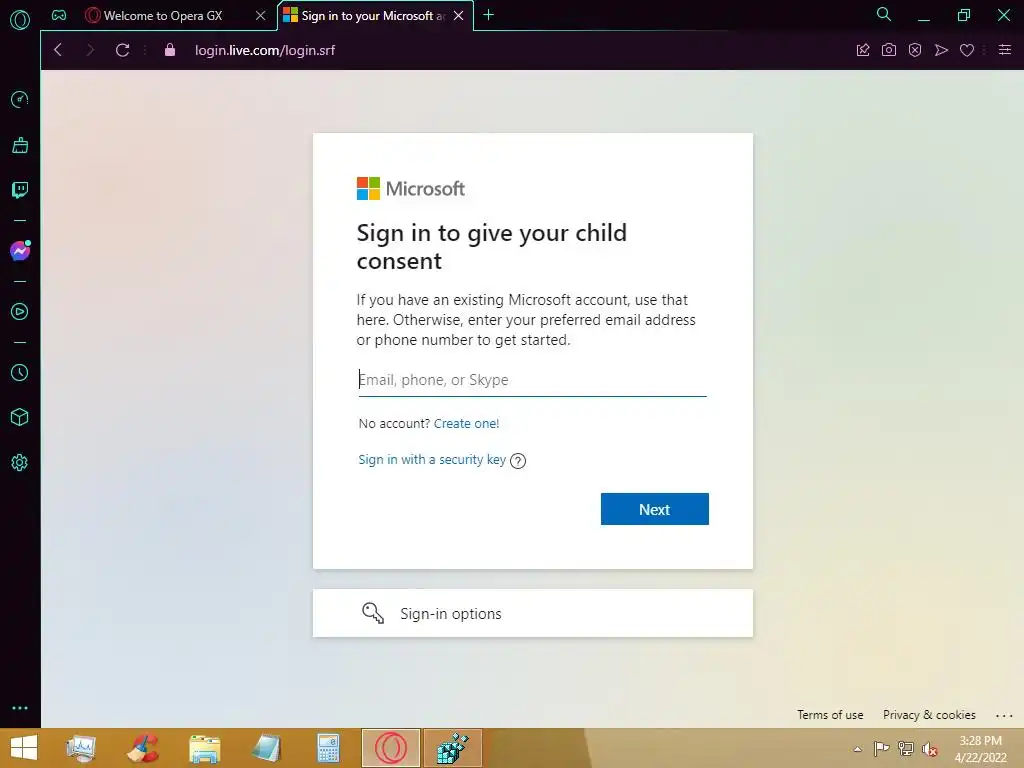
Task: Open Player icon in sidebar
Action: point(20,312)
